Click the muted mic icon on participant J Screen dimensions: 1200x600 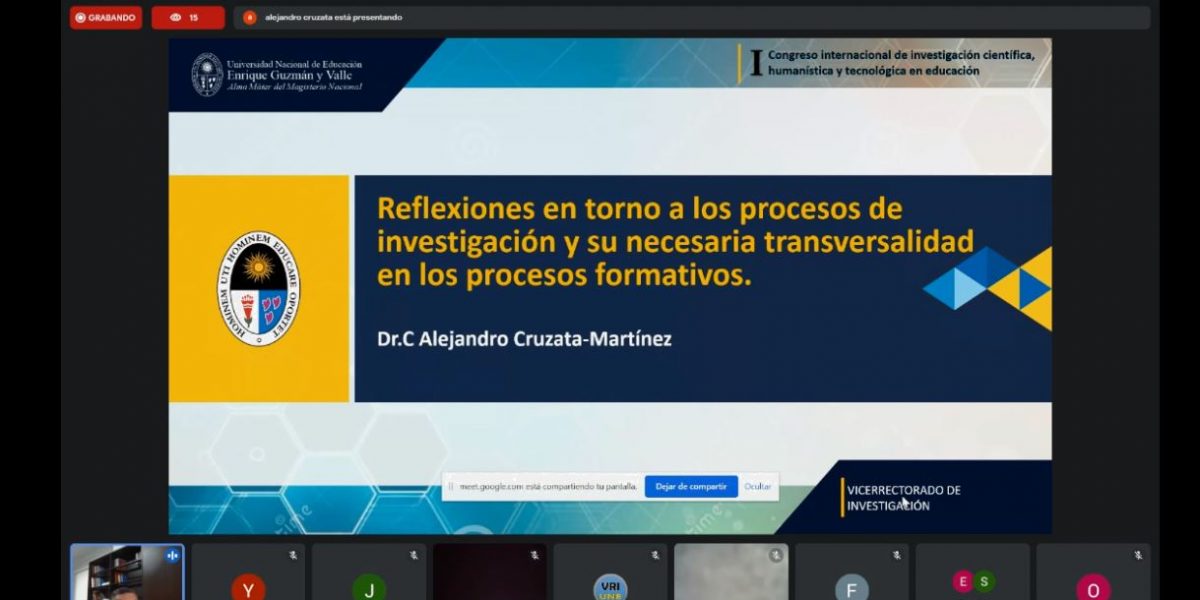pos(413,555)
